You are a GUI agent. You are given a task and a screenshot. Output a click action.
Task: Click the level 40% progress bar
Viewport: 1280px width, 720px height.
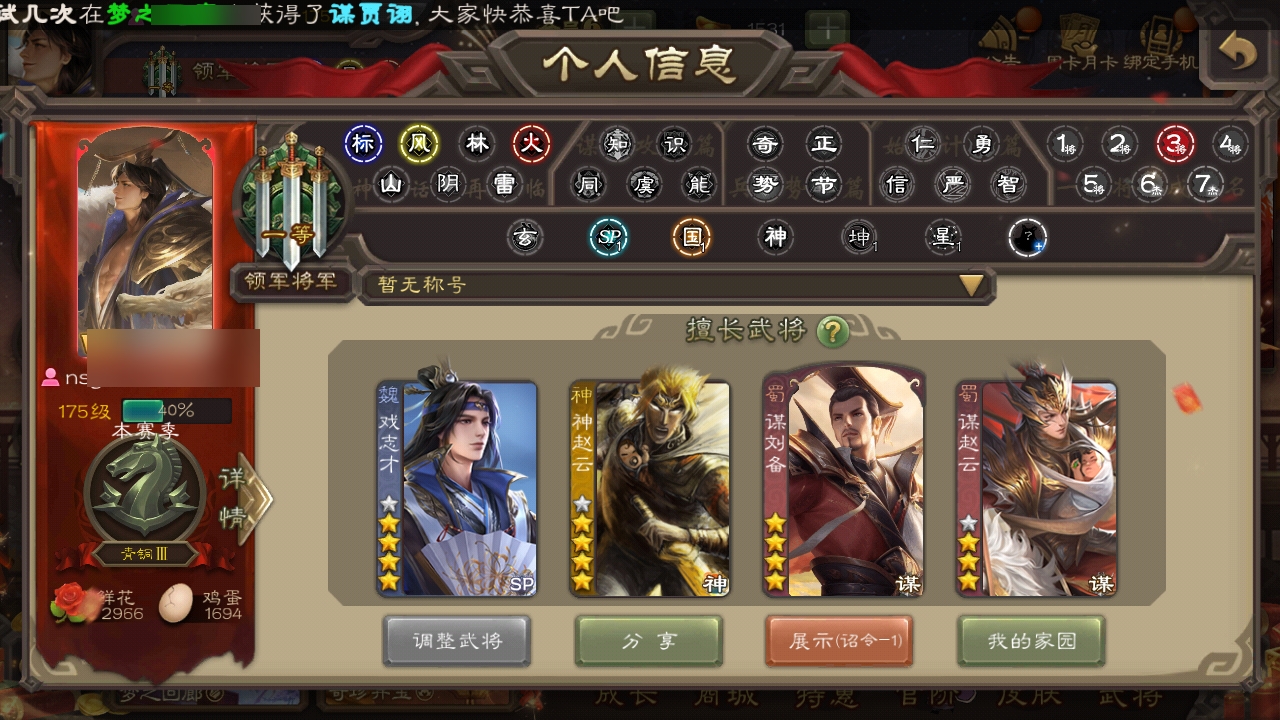pyautogui.click(x=176, y=411)
